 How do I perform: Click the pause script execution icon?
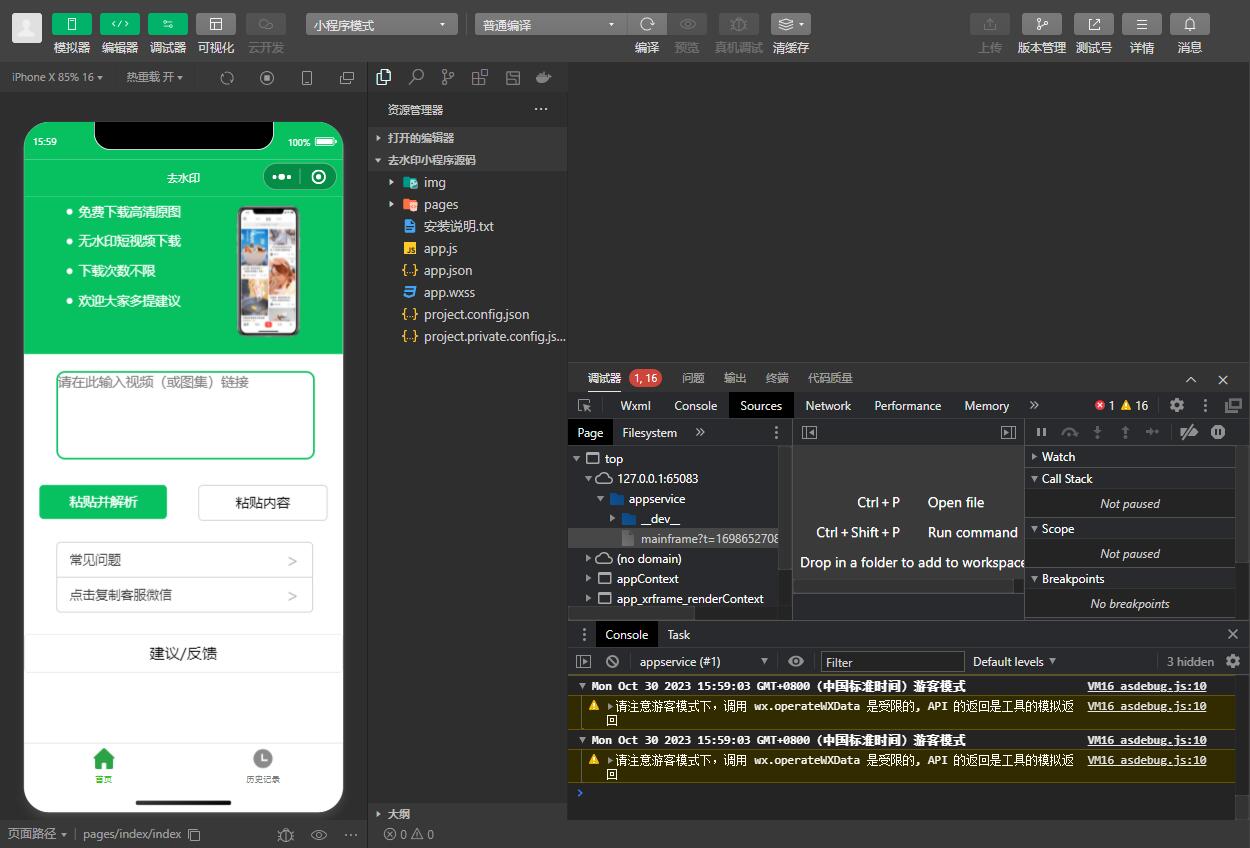point(1041,432)
